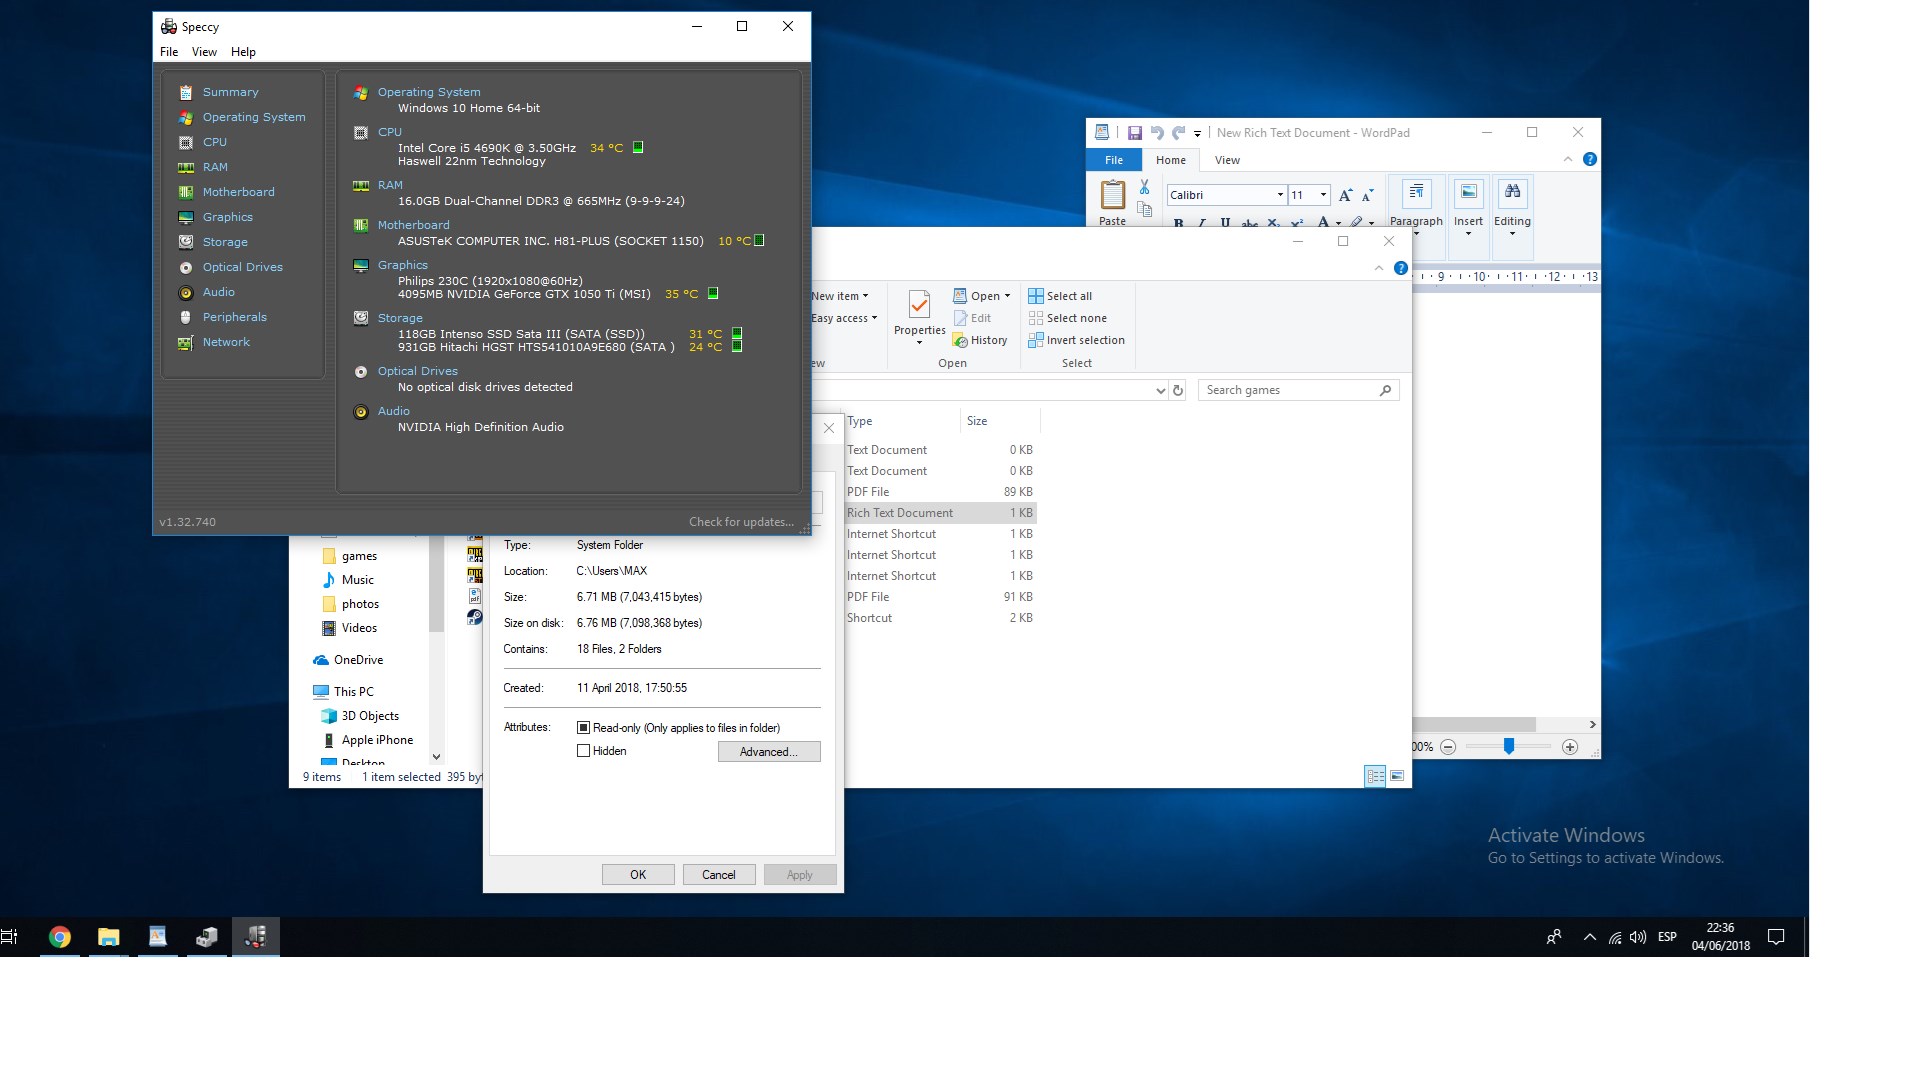Open the File tab in WordPad

1114,160
